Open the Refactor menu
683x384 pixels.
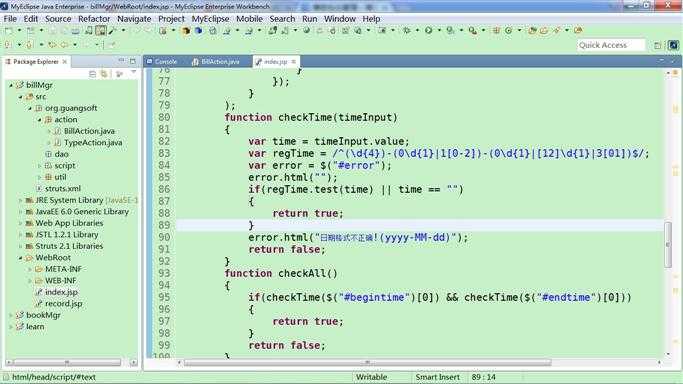[x=94, y=19]
